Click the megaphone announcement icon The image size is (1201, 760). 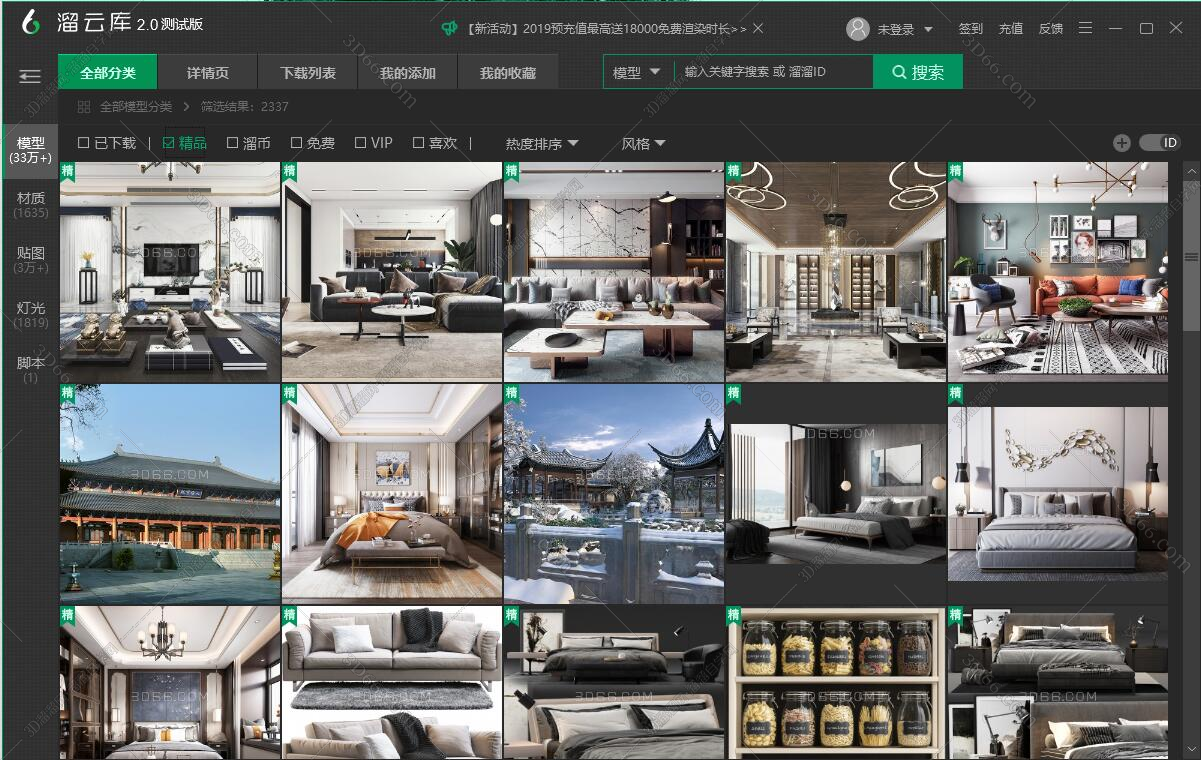click(x=450, y=29)
